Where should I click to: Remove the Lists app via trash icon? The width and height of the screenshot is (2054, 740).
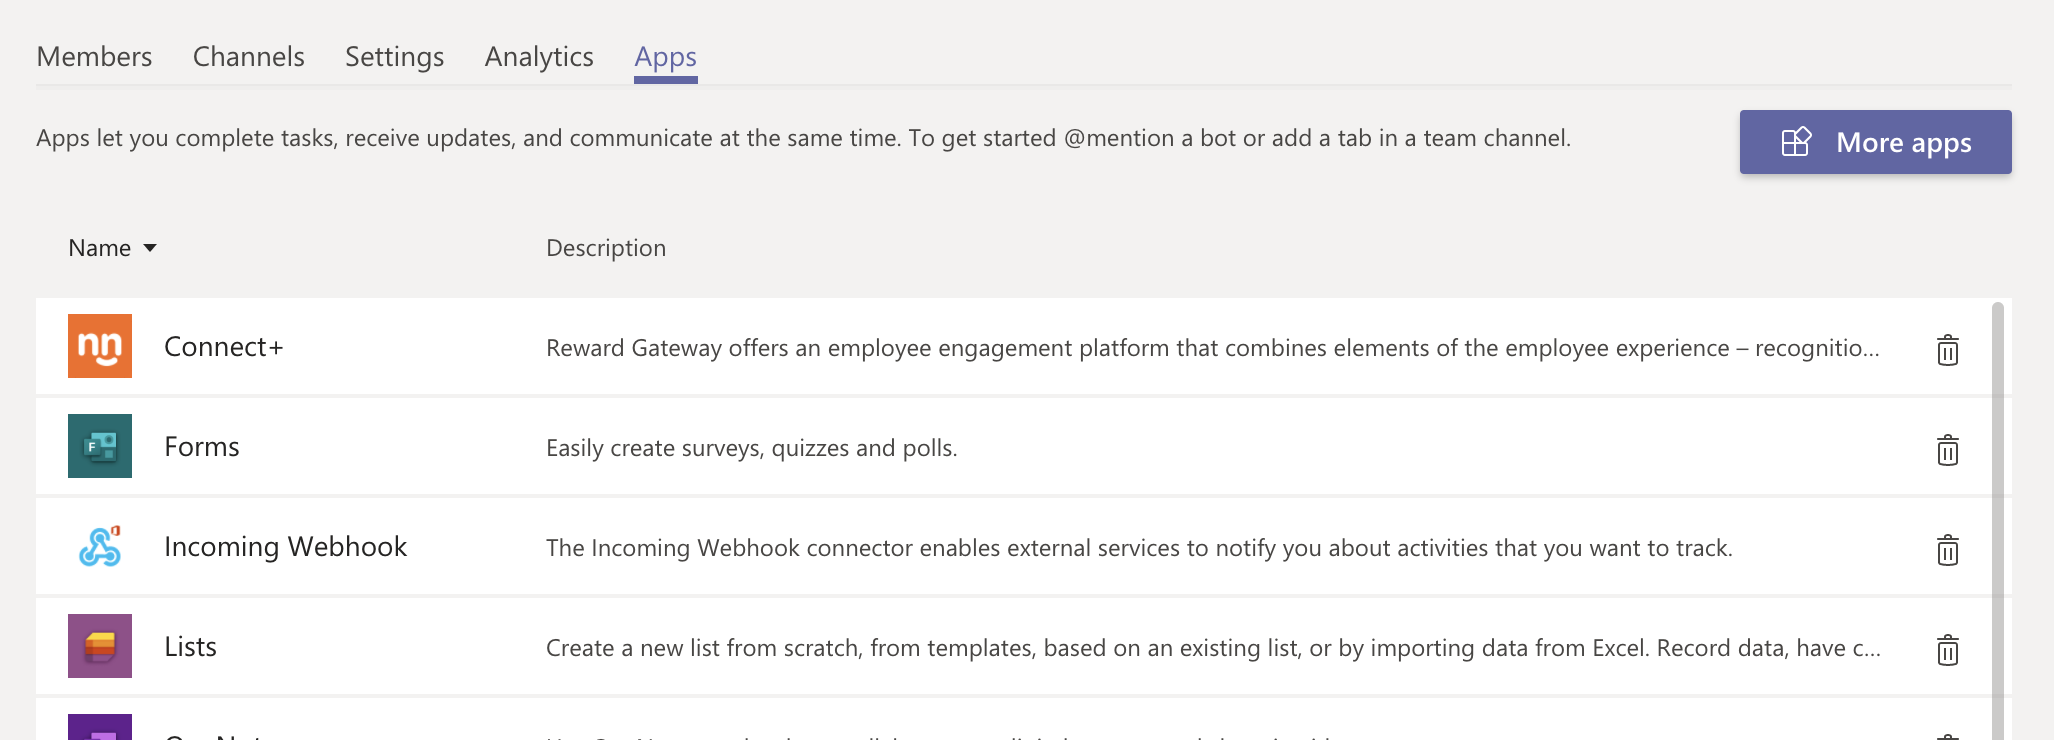[1947, 649]
